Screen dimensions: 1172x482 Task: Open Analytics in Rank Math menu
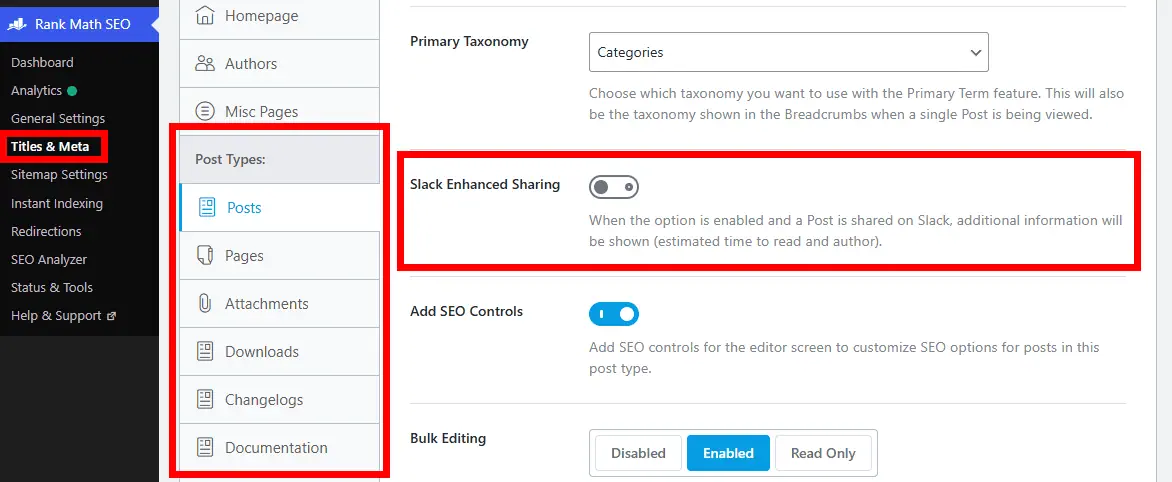point(36,91)
